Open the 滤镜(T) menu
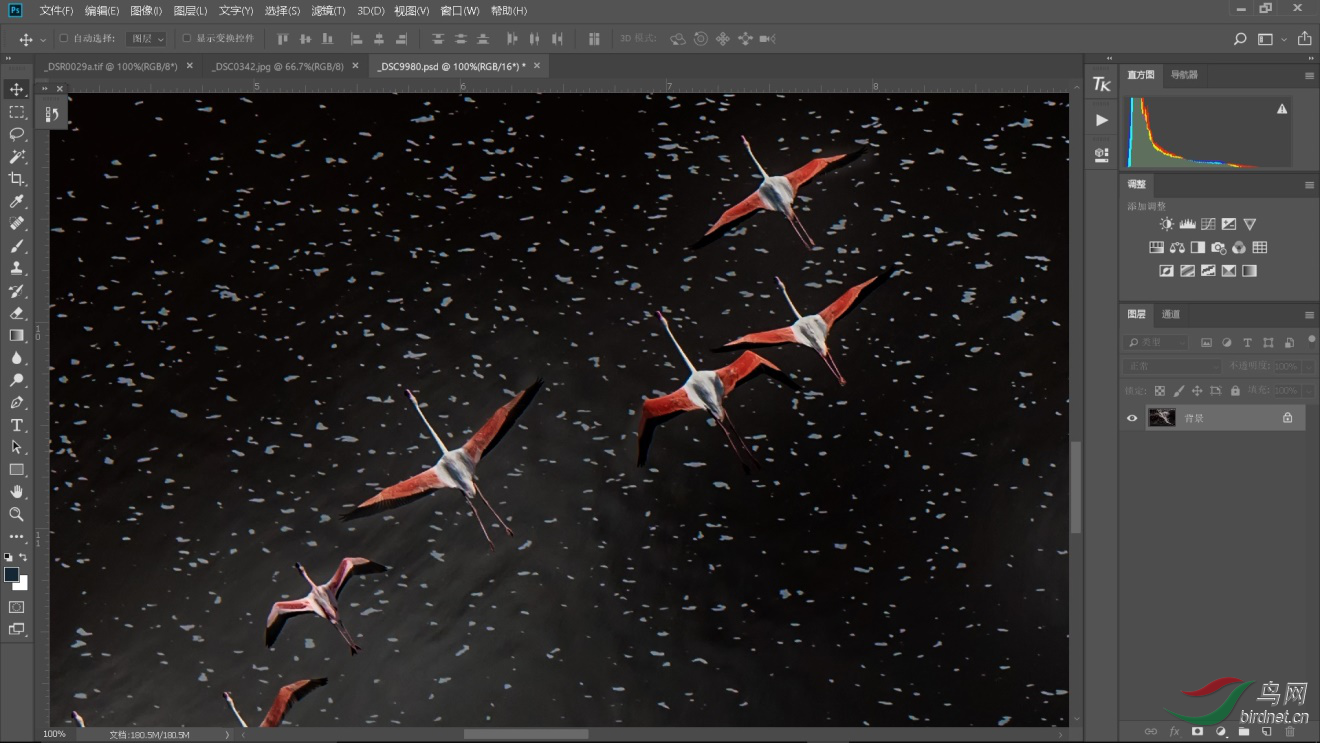Viewport: 1320px width, 743px height. tap(328, 11)
